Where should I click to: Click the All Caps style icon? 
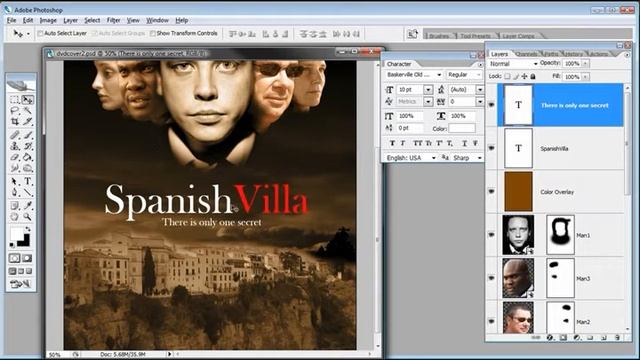point(418,143)
